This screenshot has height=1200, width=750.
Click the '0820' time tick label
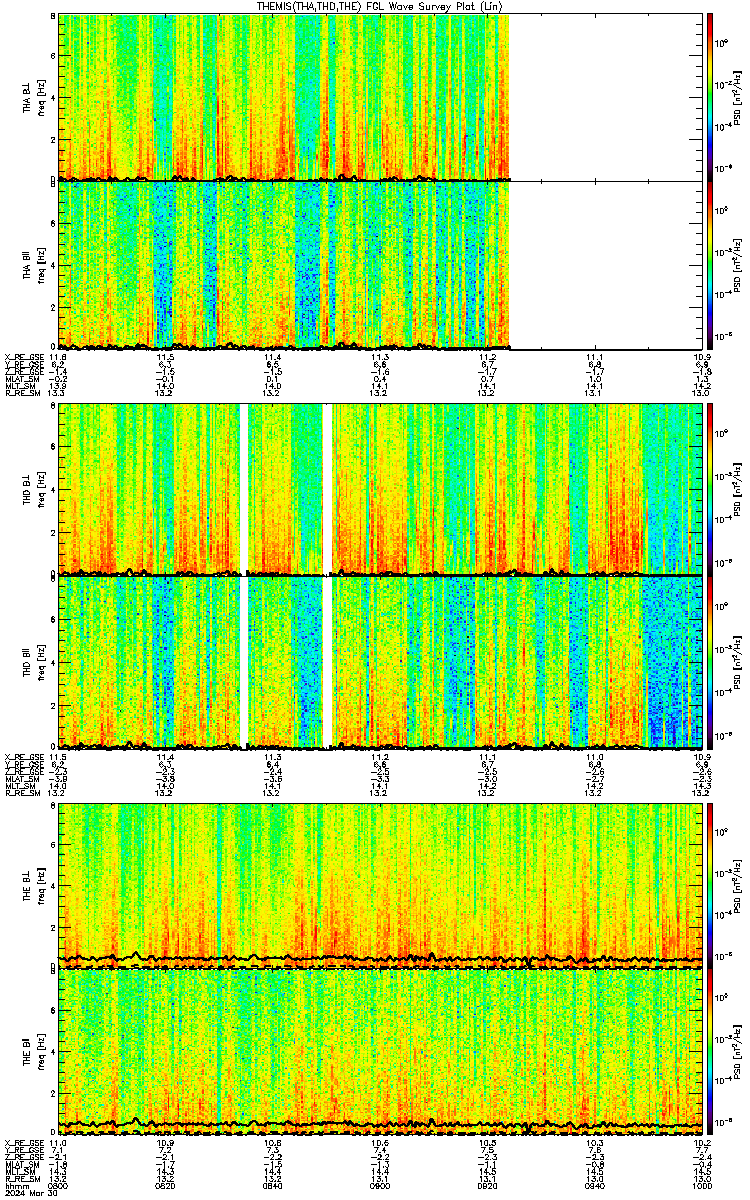166,1186
